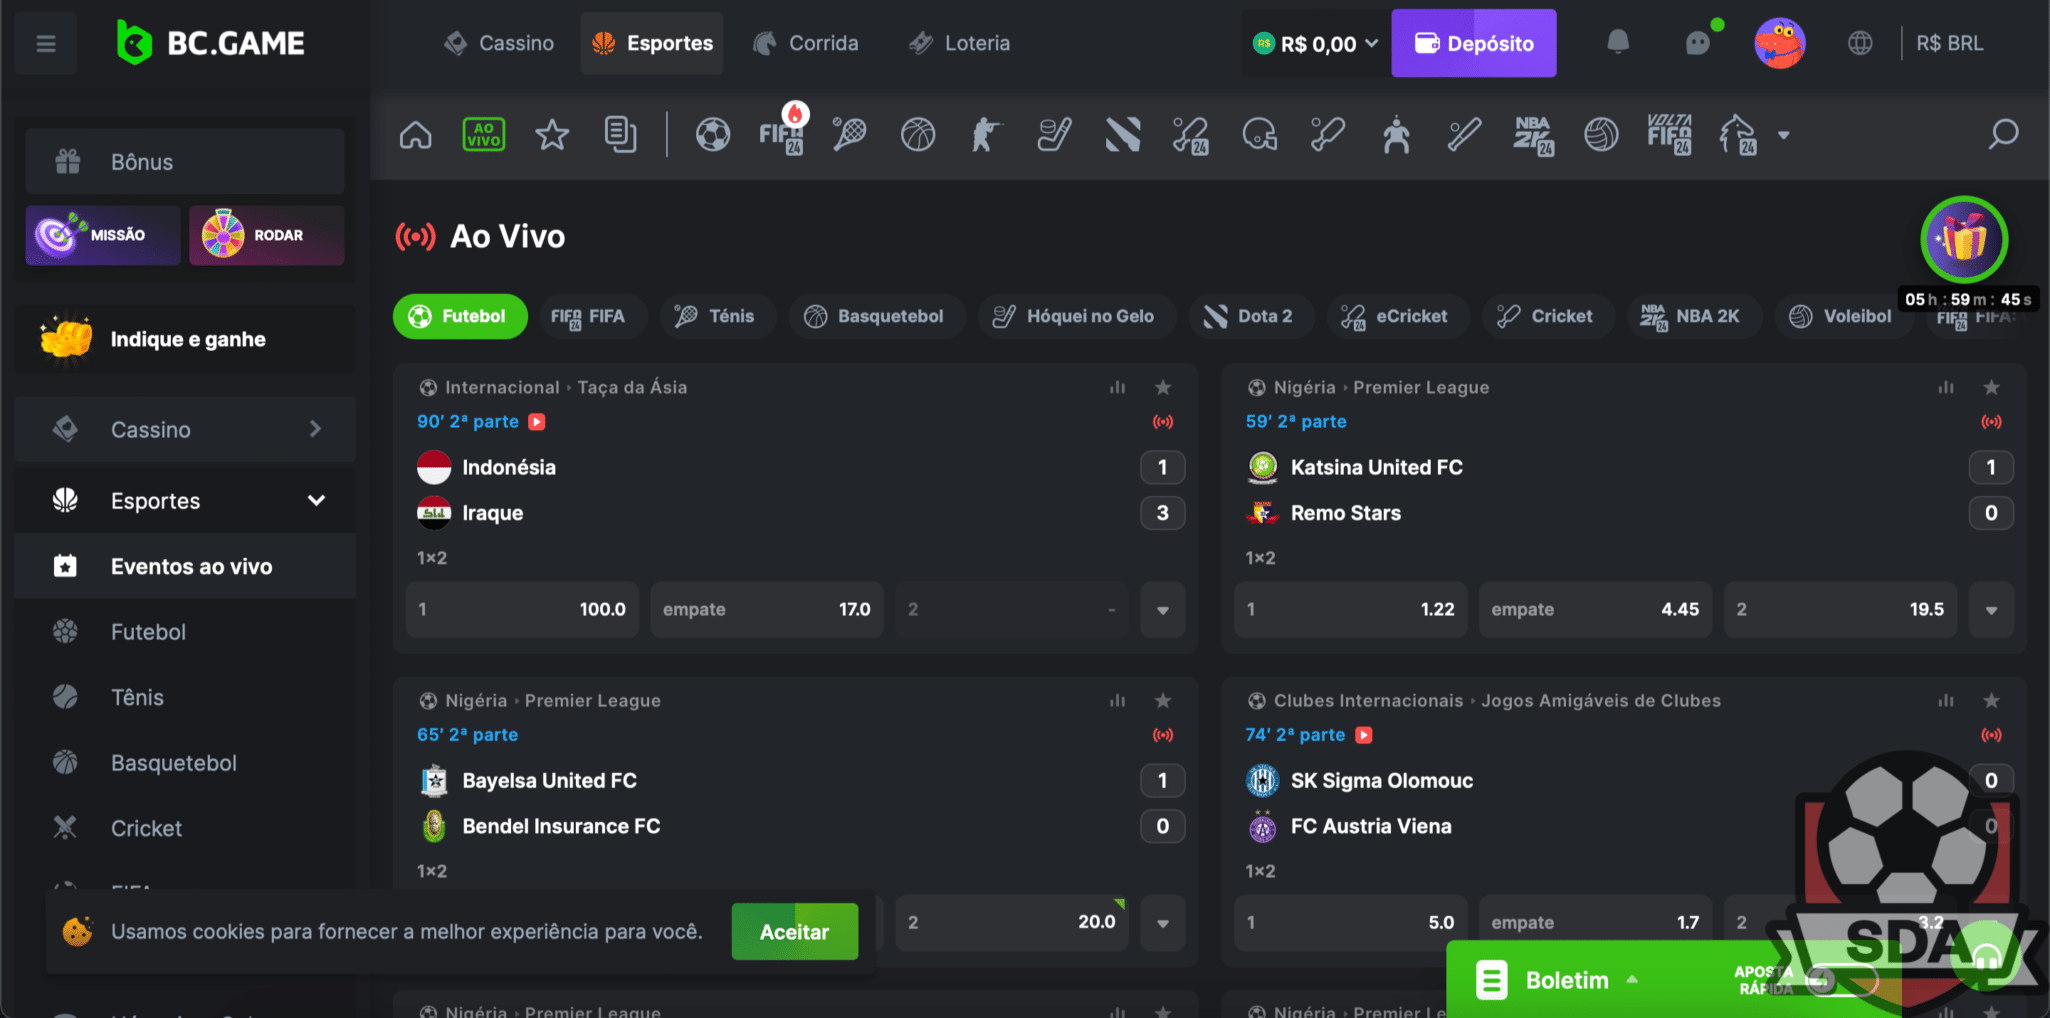Open the Bônus sidebar button
Image resolution: width=2050 pixels, height=1018 pixels.
[185, 161]
